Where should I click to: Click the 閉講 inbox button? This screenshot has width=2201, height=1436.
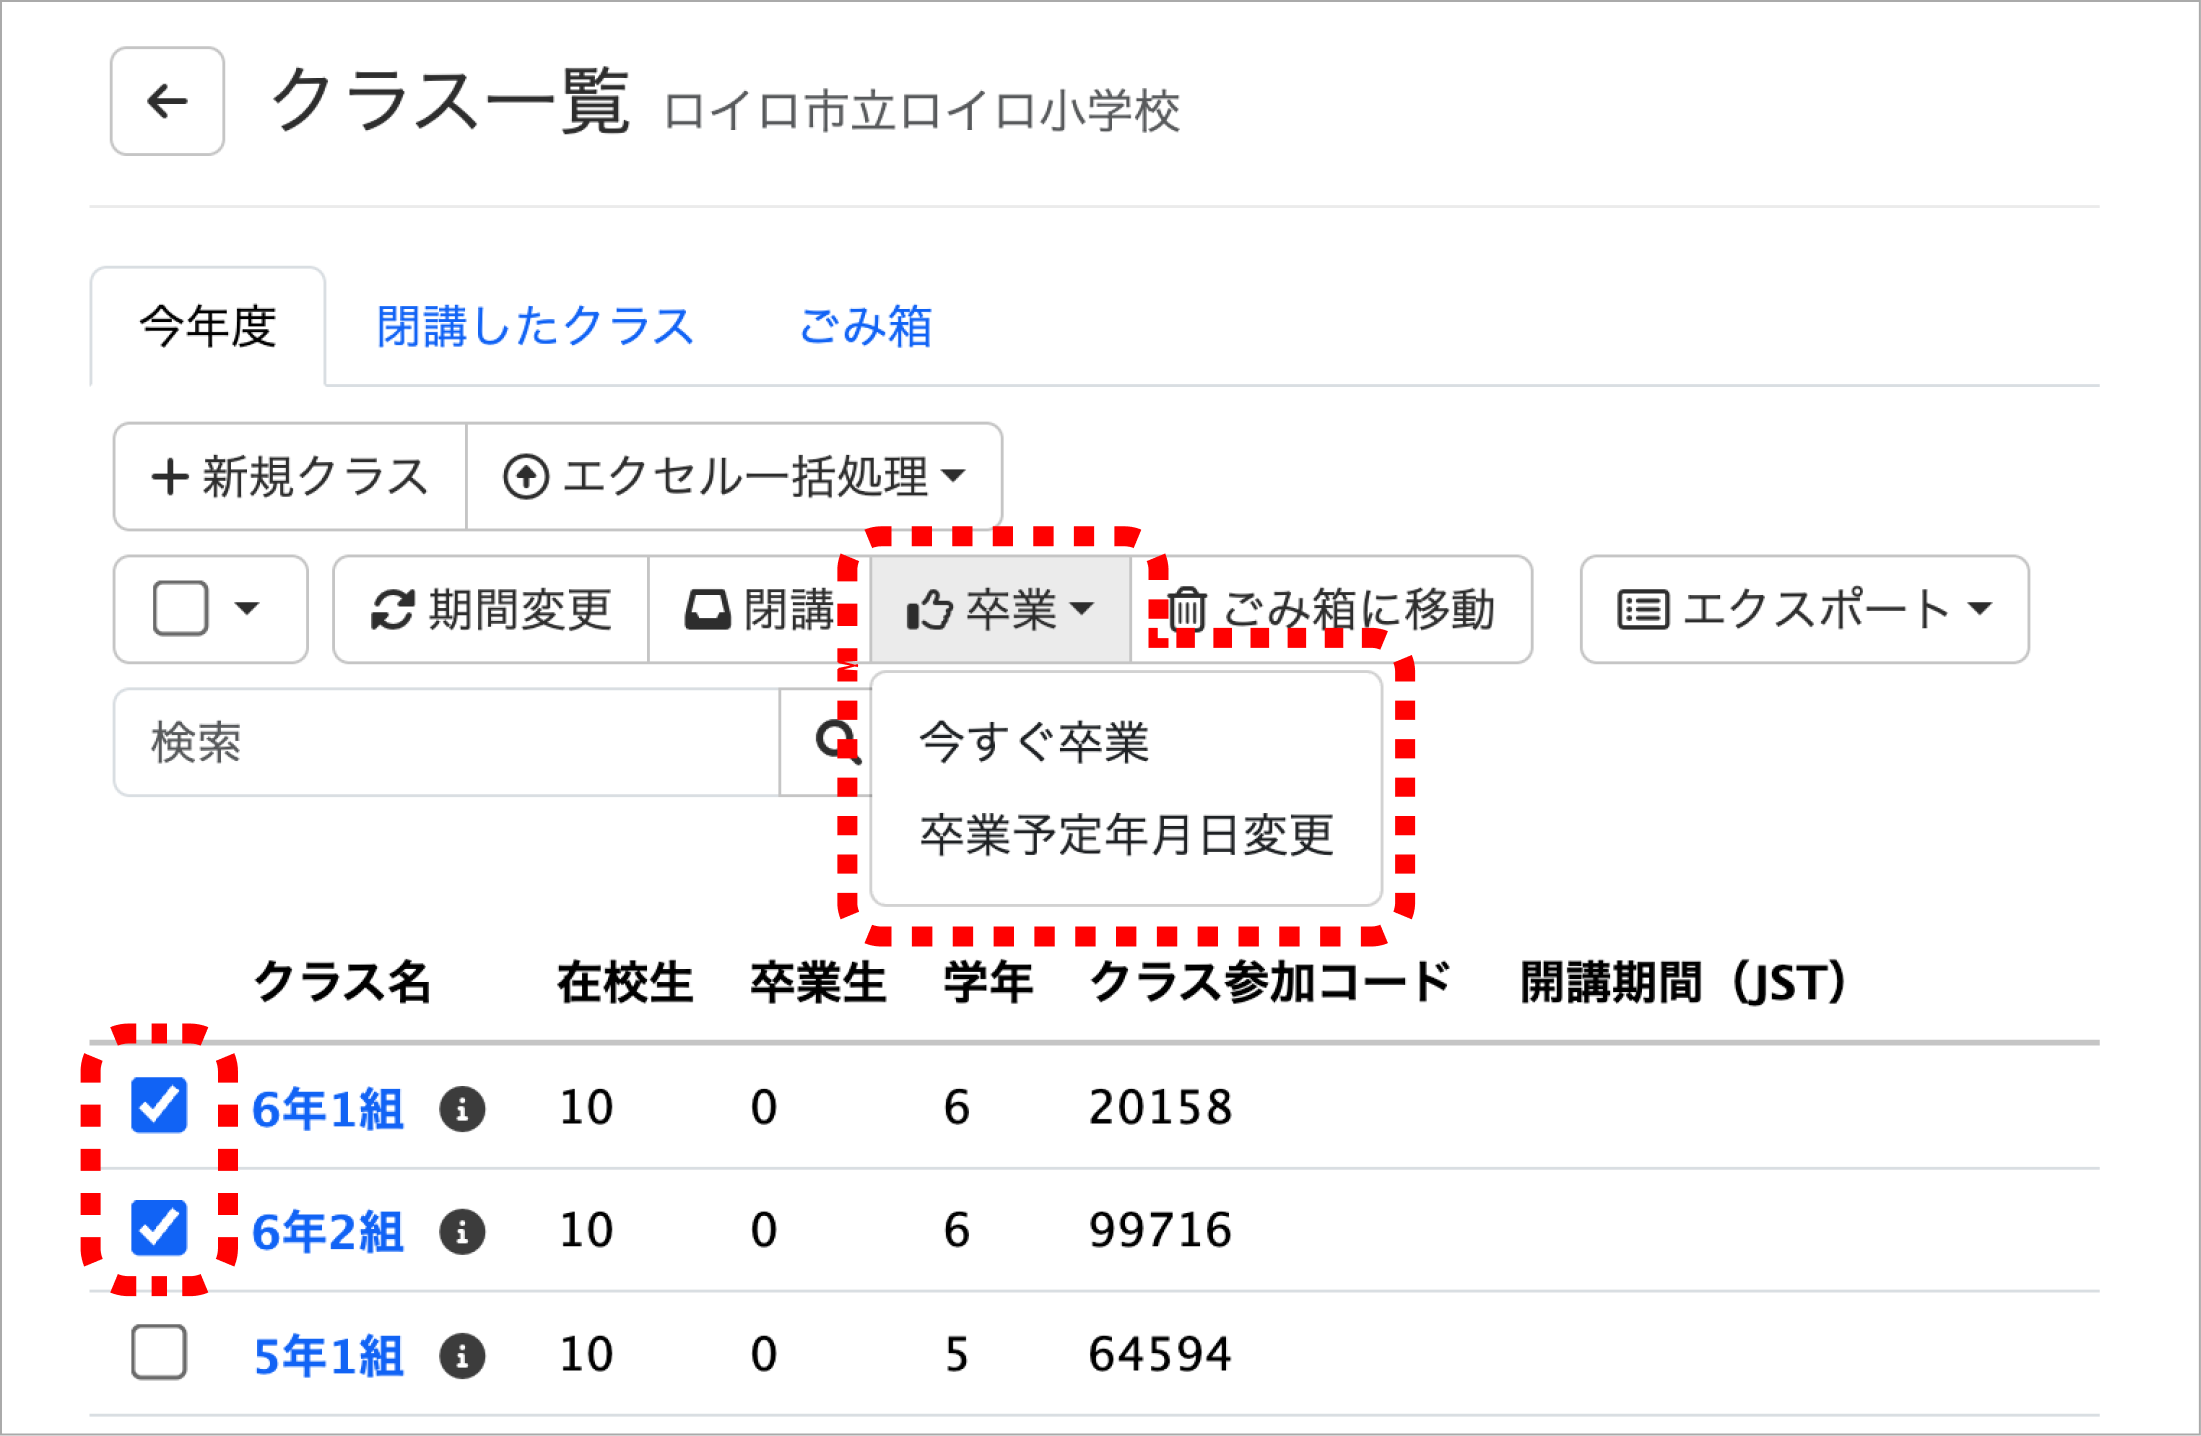[x=758, y=609]
